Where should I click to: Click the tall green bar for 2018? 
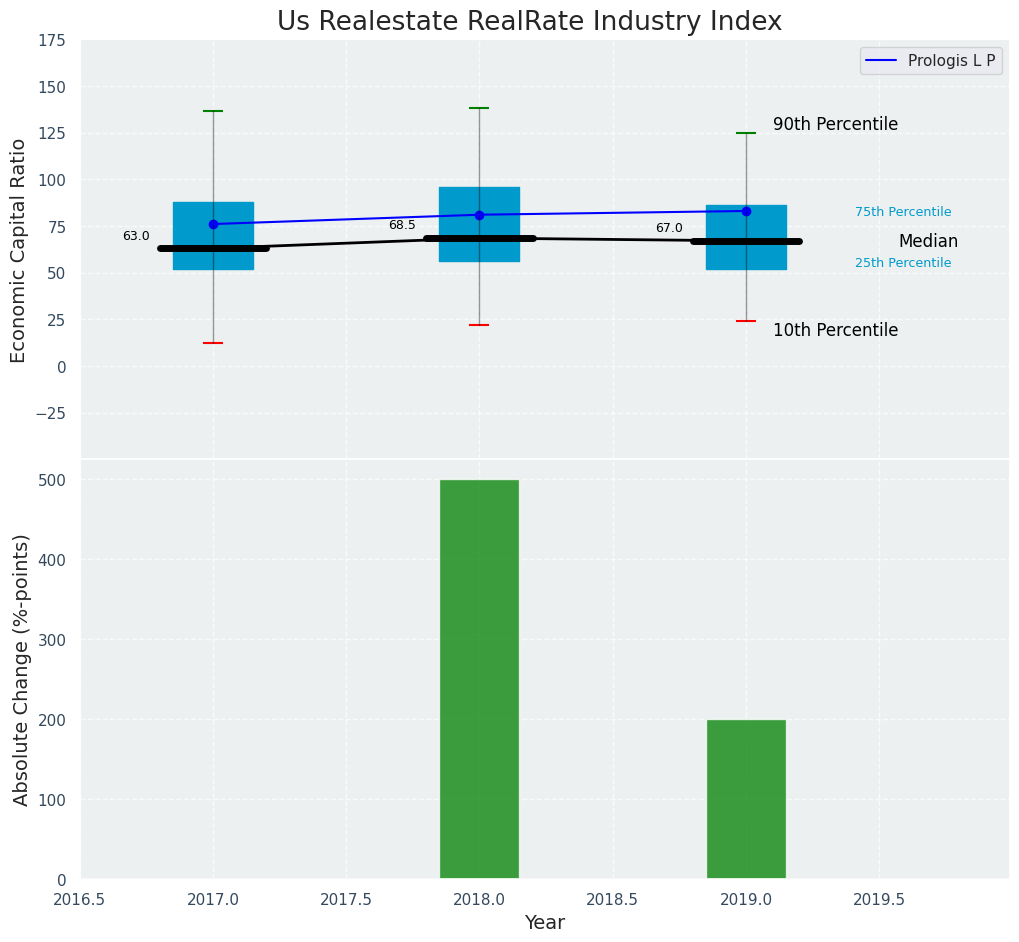pos(479,679)
